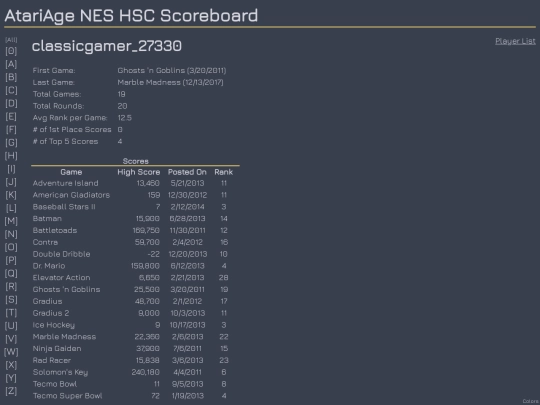Image resolution: width=540 pixels, height=405 pixels.
Task: Click the AtariAge NES HSC Scoreboard title
Action: [x=131, y=16]
